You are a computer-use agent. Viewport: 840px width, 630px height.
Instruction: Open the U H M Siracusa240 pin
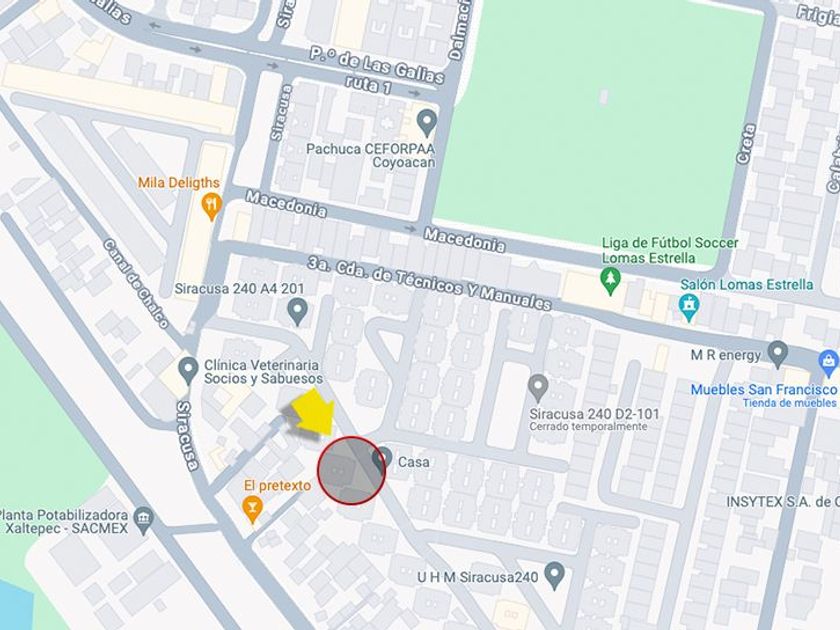[x=554, y=575]
